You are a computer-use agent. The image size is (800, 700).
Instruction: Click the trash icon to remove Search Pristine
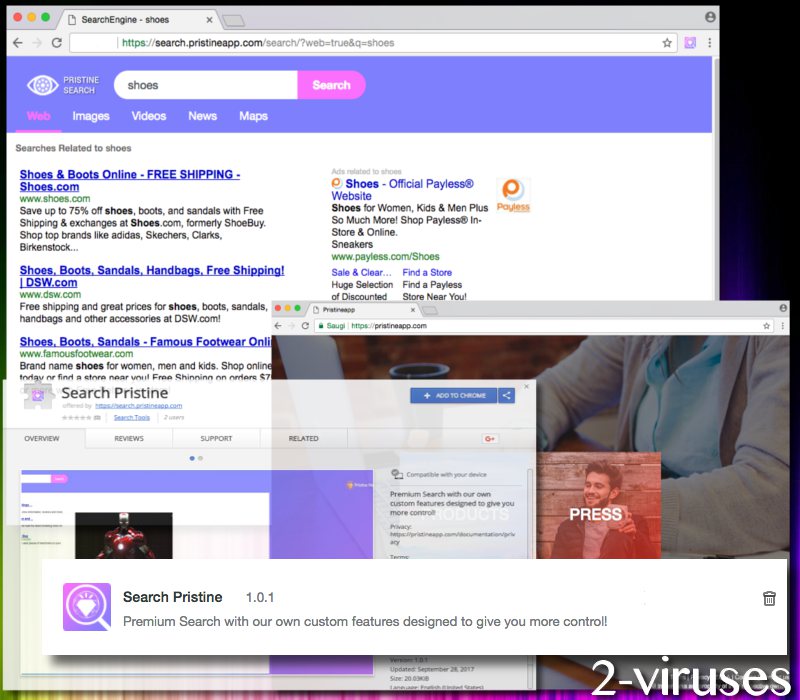tap(769, 597)
